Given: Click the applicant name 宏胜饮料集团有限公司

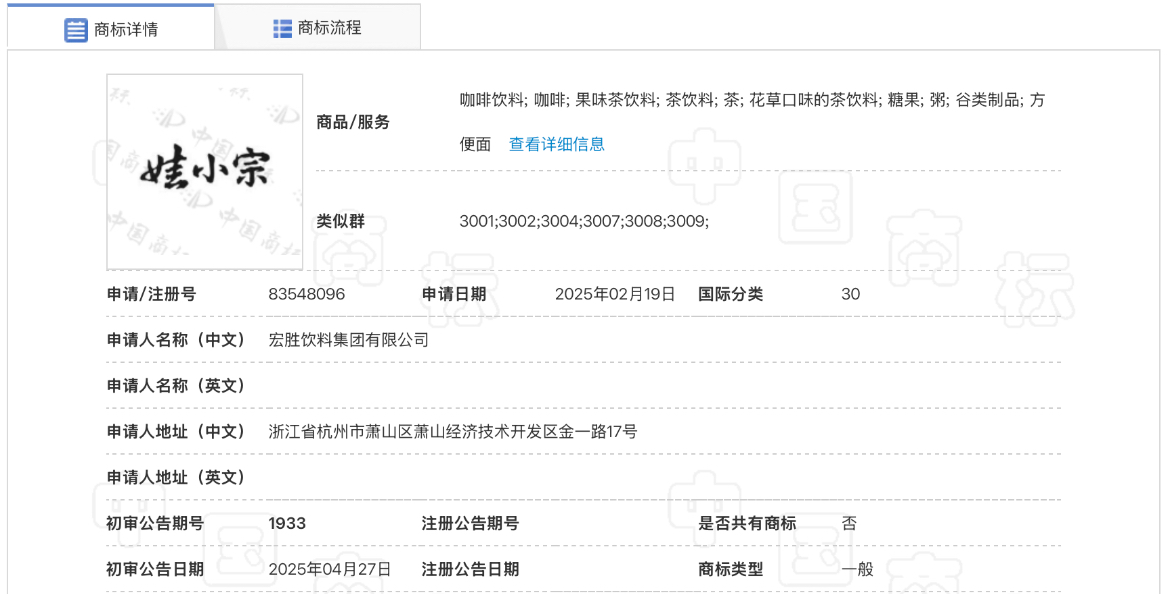Looking at the screenshot, I should [348, 340].
